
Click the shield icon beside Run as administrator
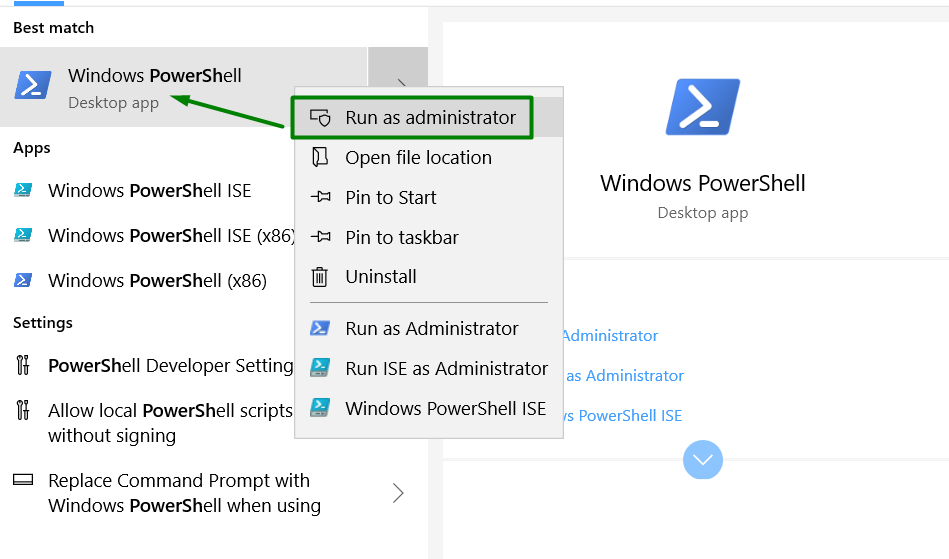click(x=320, y=117)
